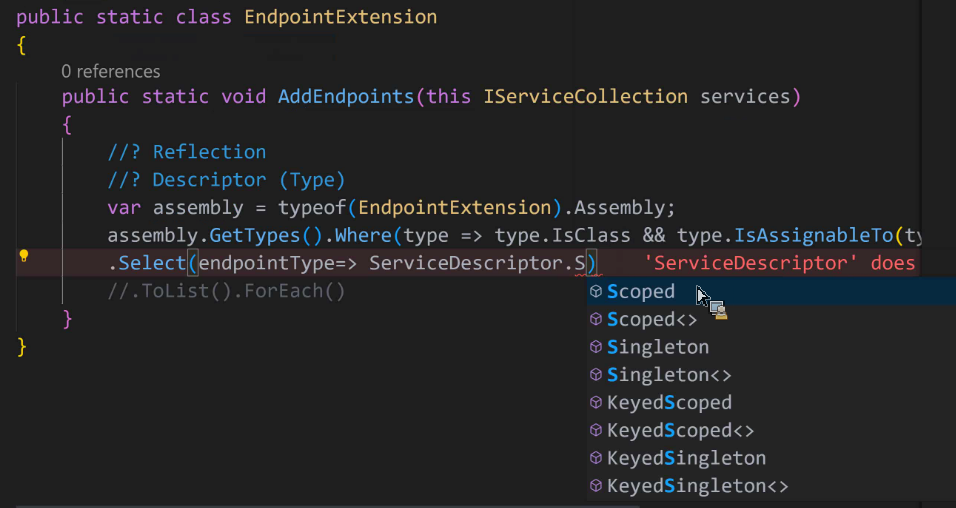
Task: Select Scoped suggestion in autocomplete list
Action: point(641,292)
